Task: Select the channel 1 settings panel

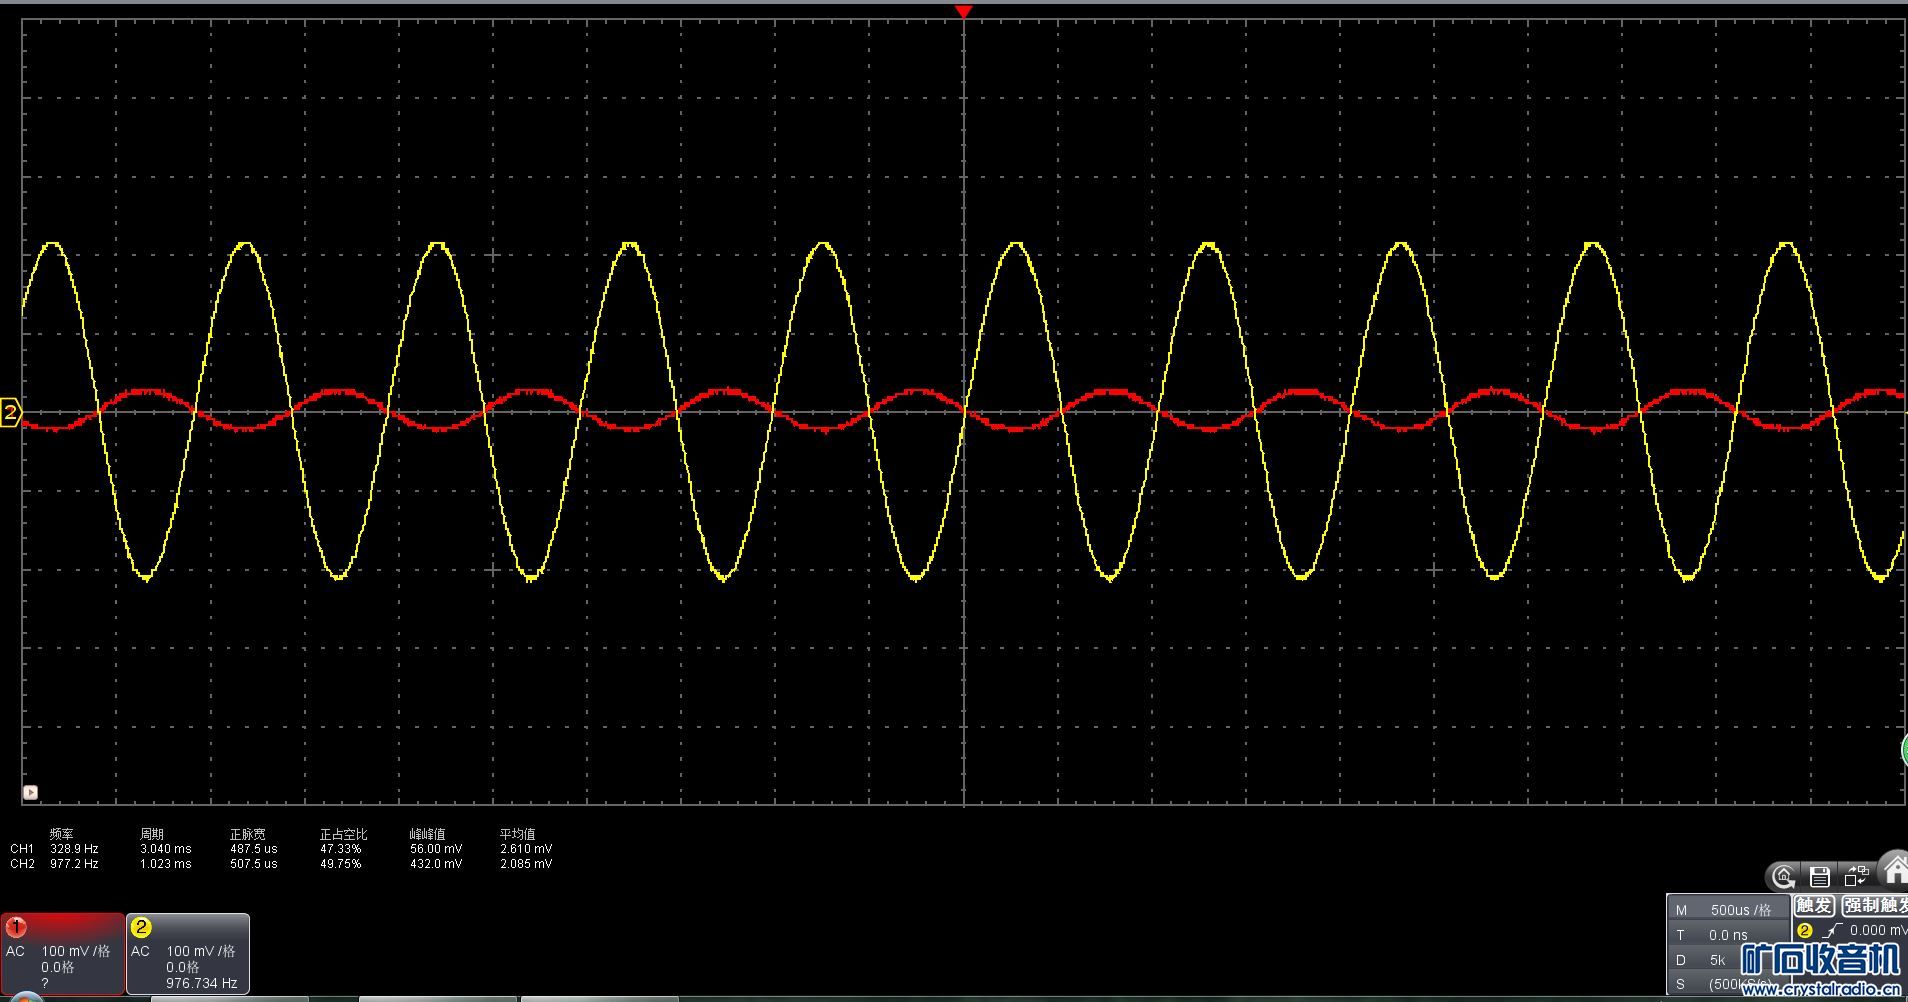Action: point(62,954)
